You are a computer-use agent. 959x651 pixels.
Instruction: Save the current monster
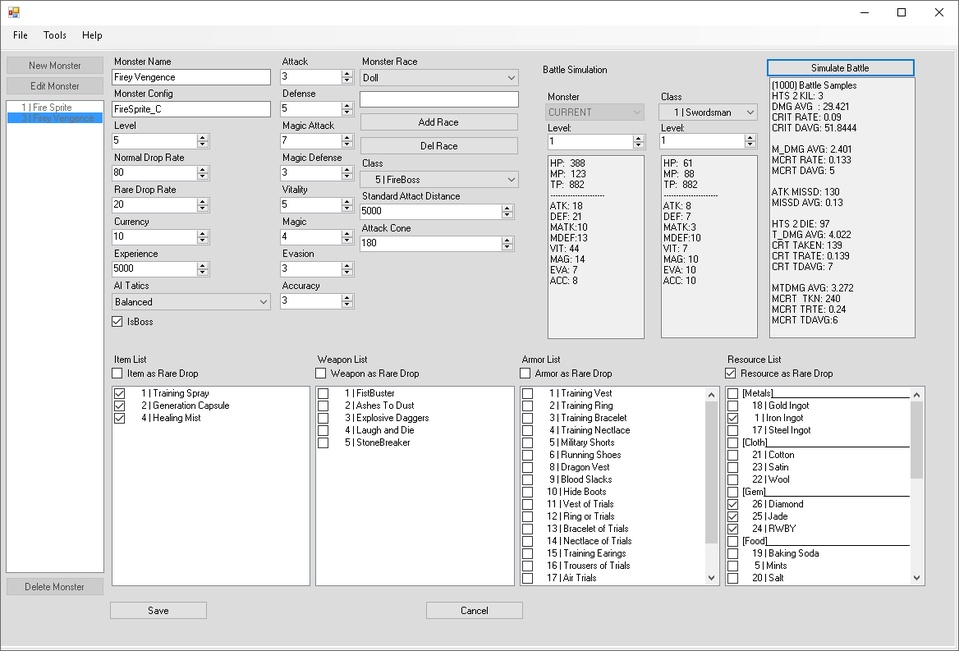[x=157, y=610]
